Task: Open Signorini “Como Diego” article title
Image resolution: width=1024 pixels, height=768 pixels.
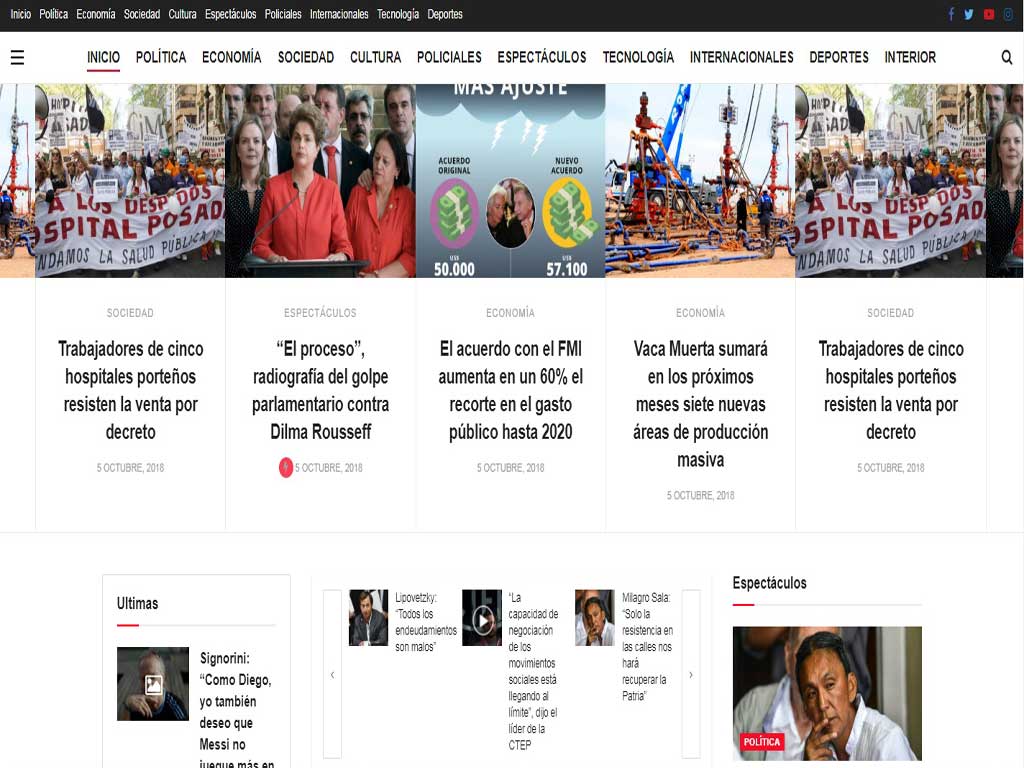Action: 237,709
